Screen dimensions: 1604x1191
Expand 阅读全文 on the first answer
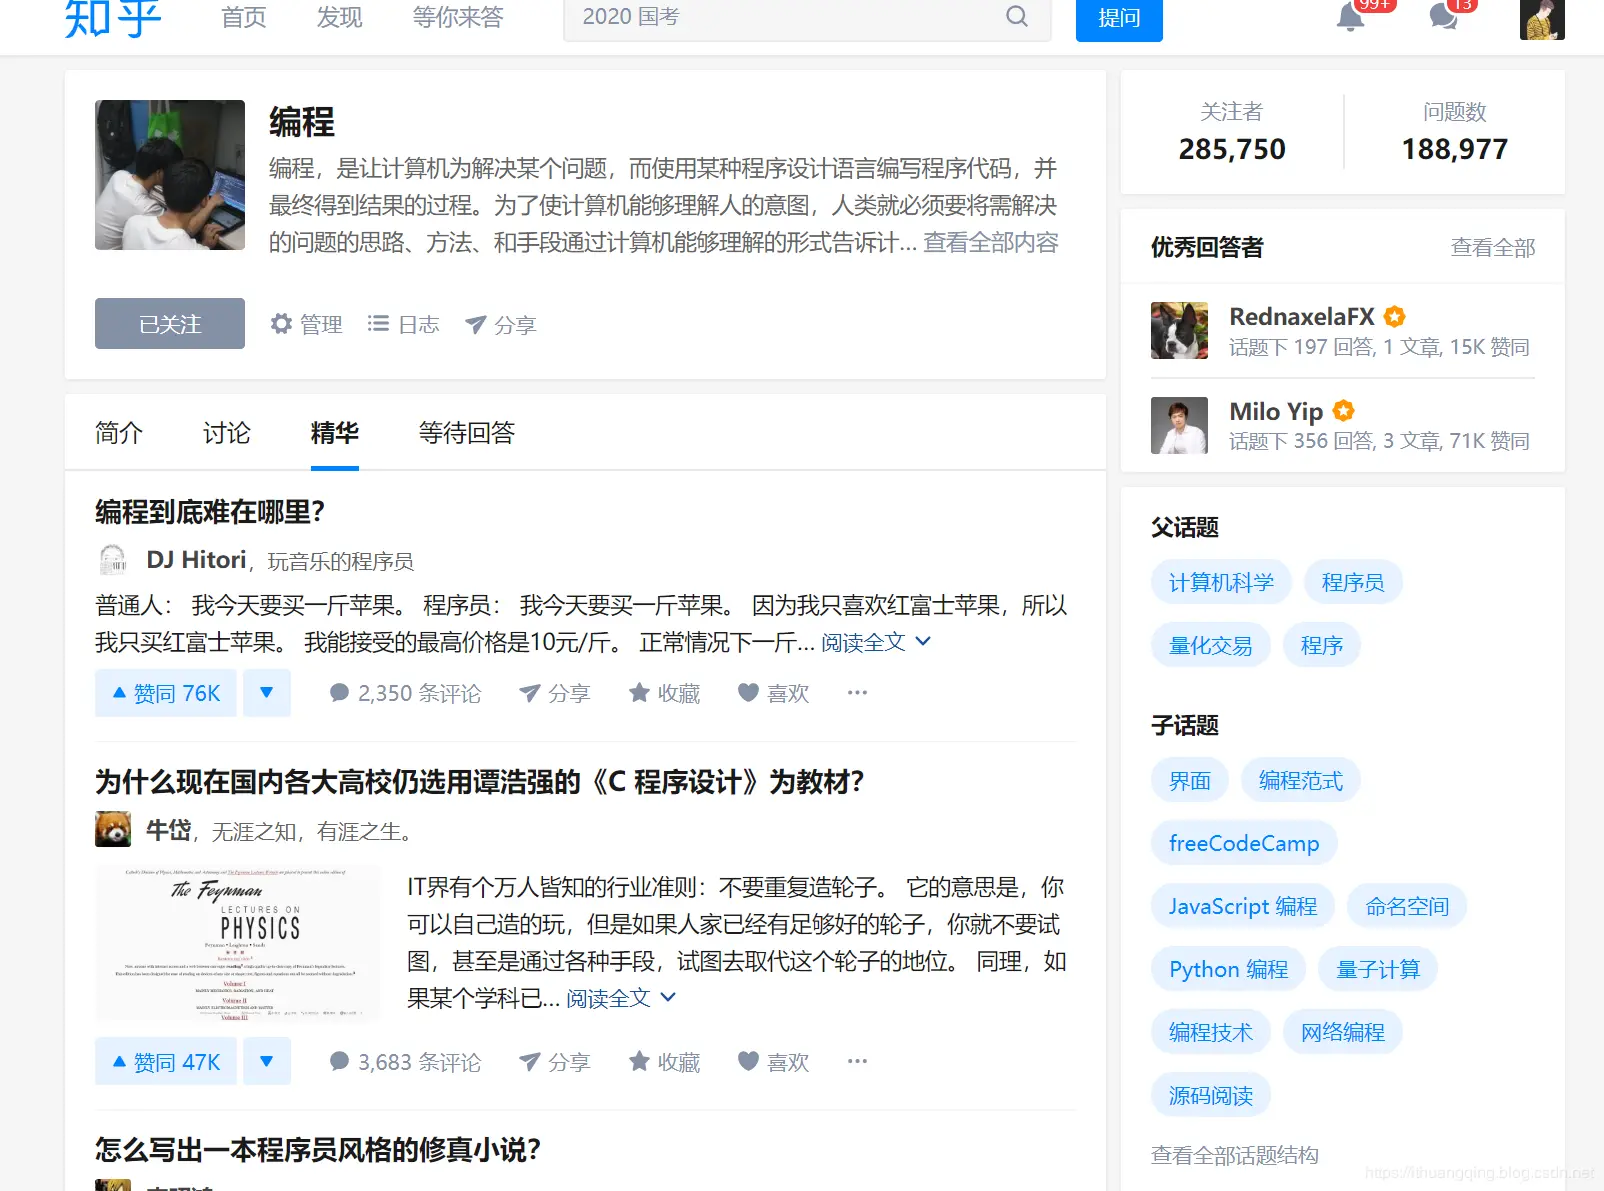(x=864, y=642)
